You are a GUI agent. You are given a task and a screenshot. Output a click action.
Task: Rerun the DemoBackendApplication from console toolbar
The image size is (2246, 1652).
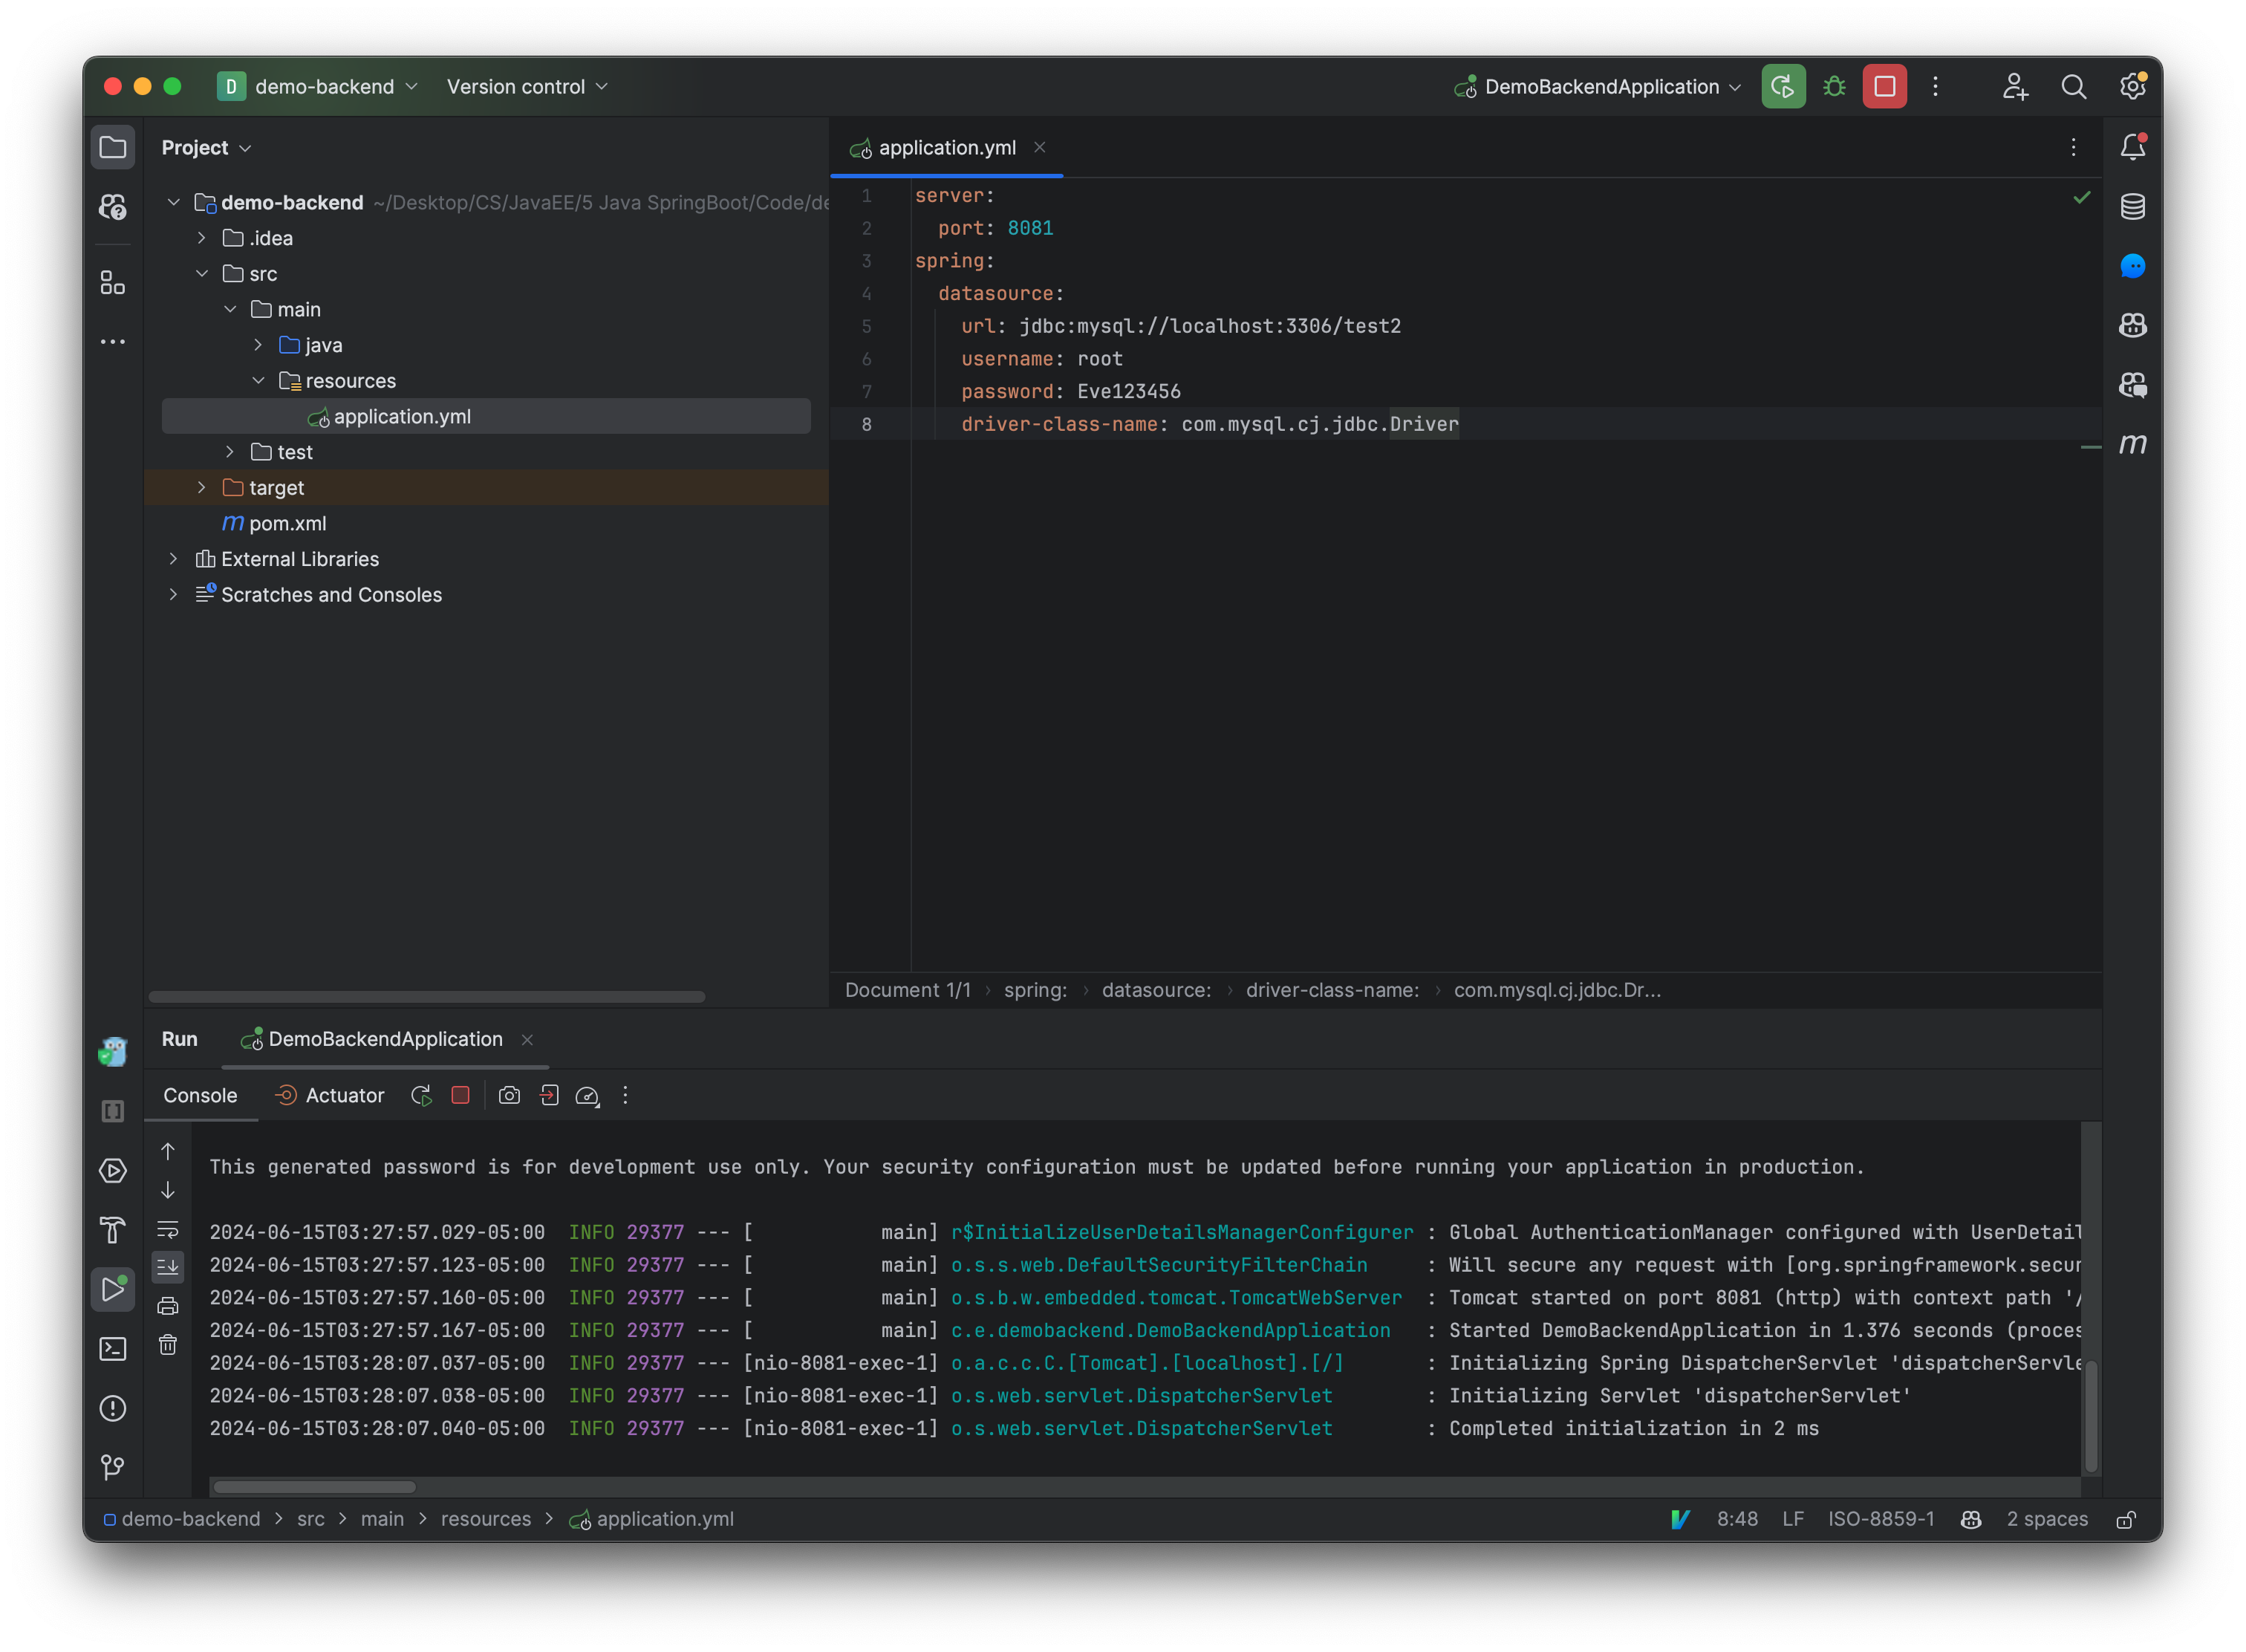coord(421,1095)
